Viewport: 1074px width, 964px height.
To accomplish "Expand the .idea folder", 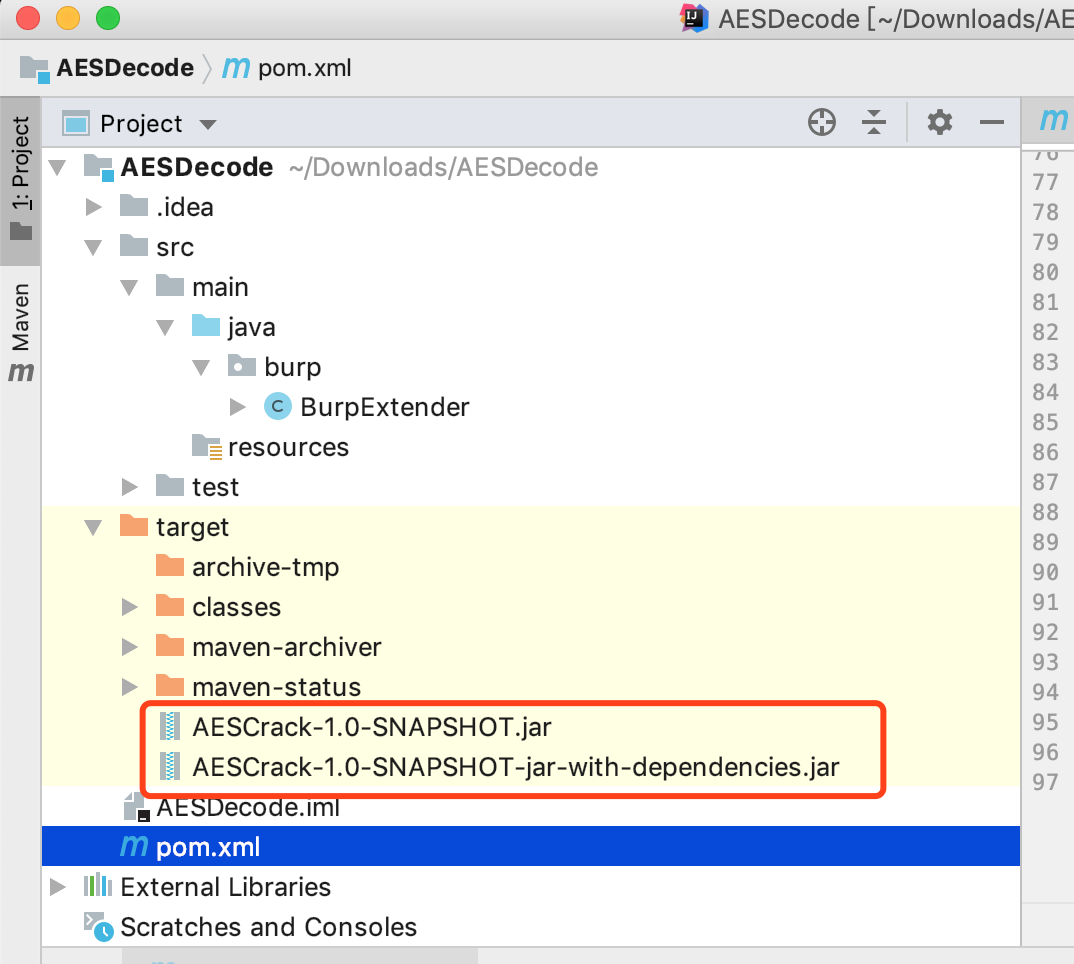I will click(x=93, y=207).
